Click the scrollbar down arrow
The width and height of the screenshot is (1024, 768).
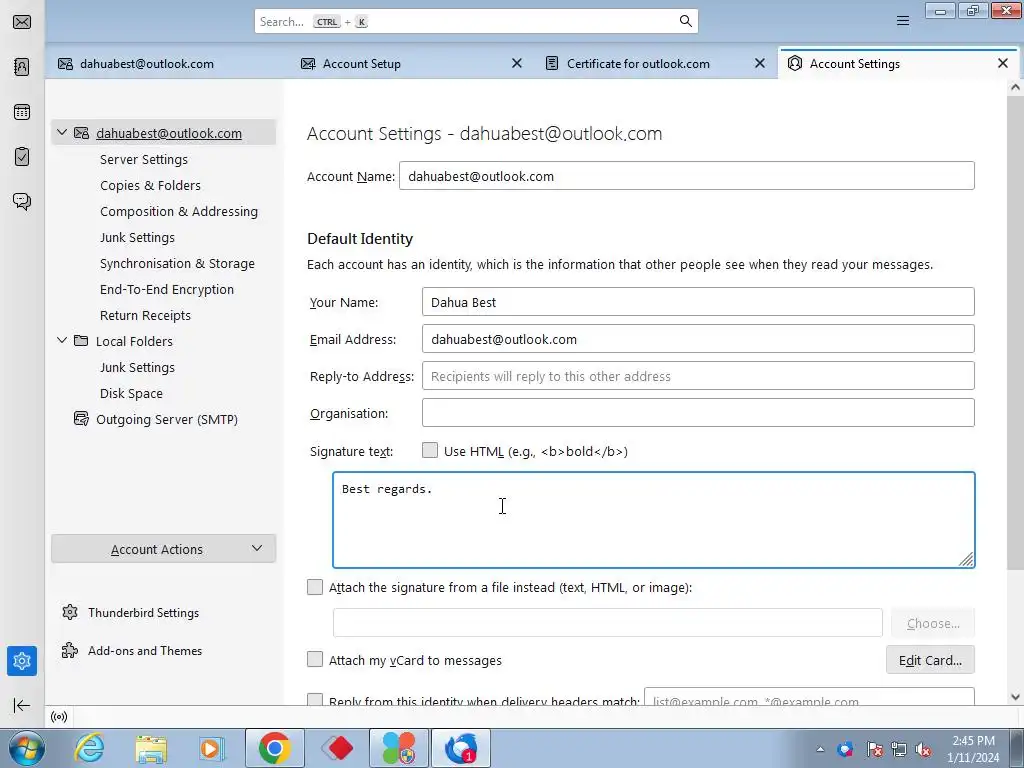tap(1015, 697)
